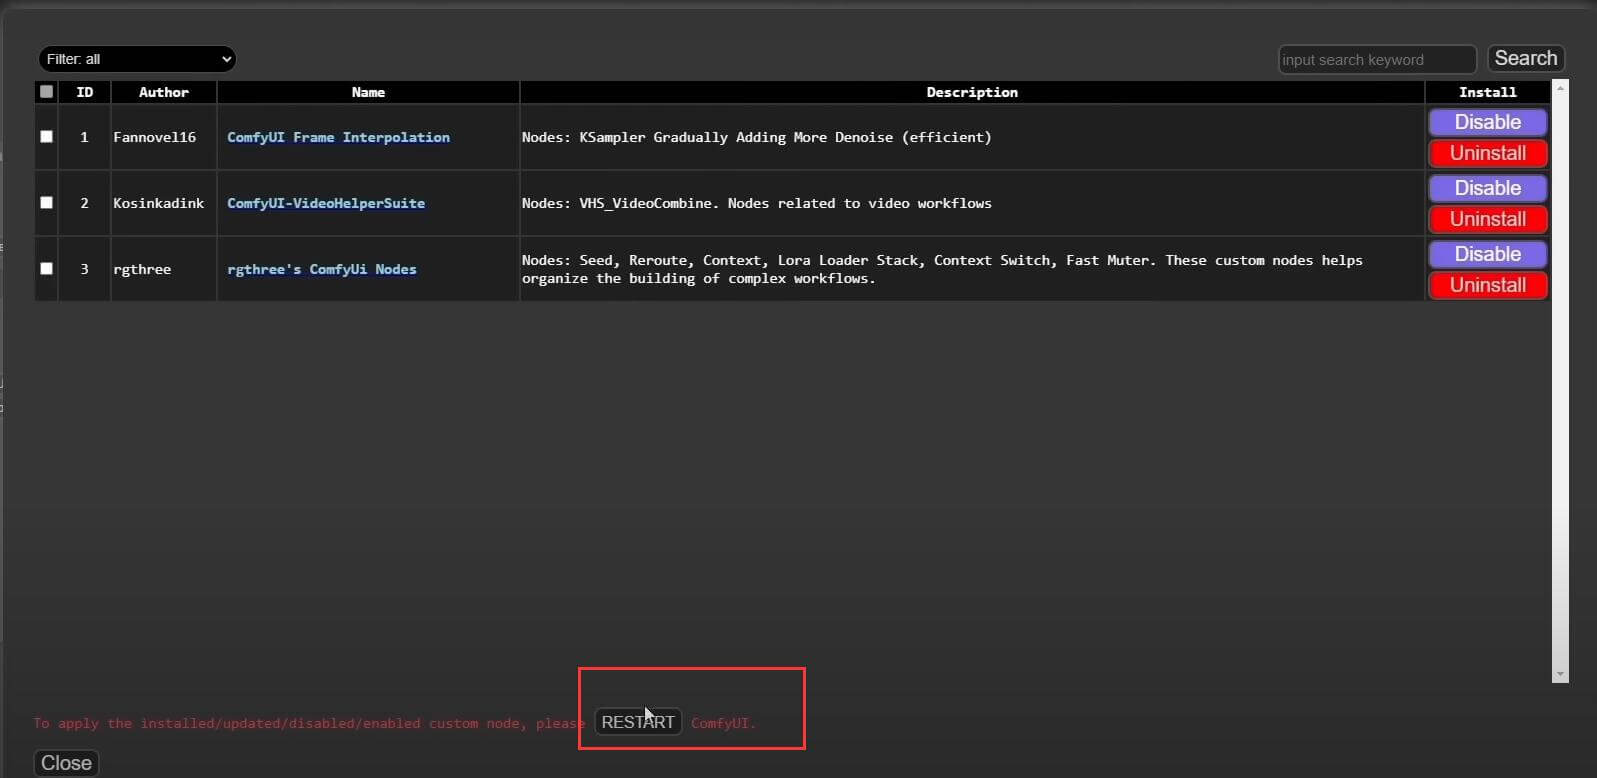
Task: Check the box for row 1 Fannovel16
Action: coord(46,136)
